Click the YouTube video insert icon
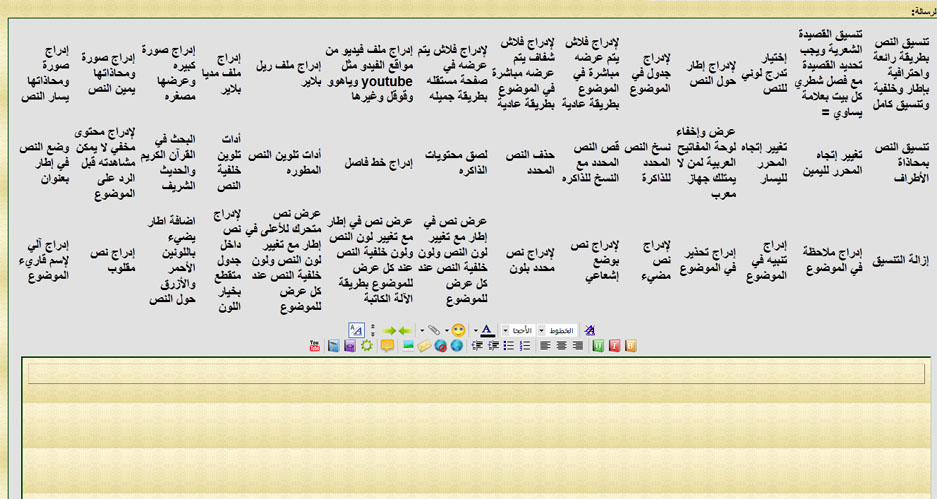 point(314,346)
